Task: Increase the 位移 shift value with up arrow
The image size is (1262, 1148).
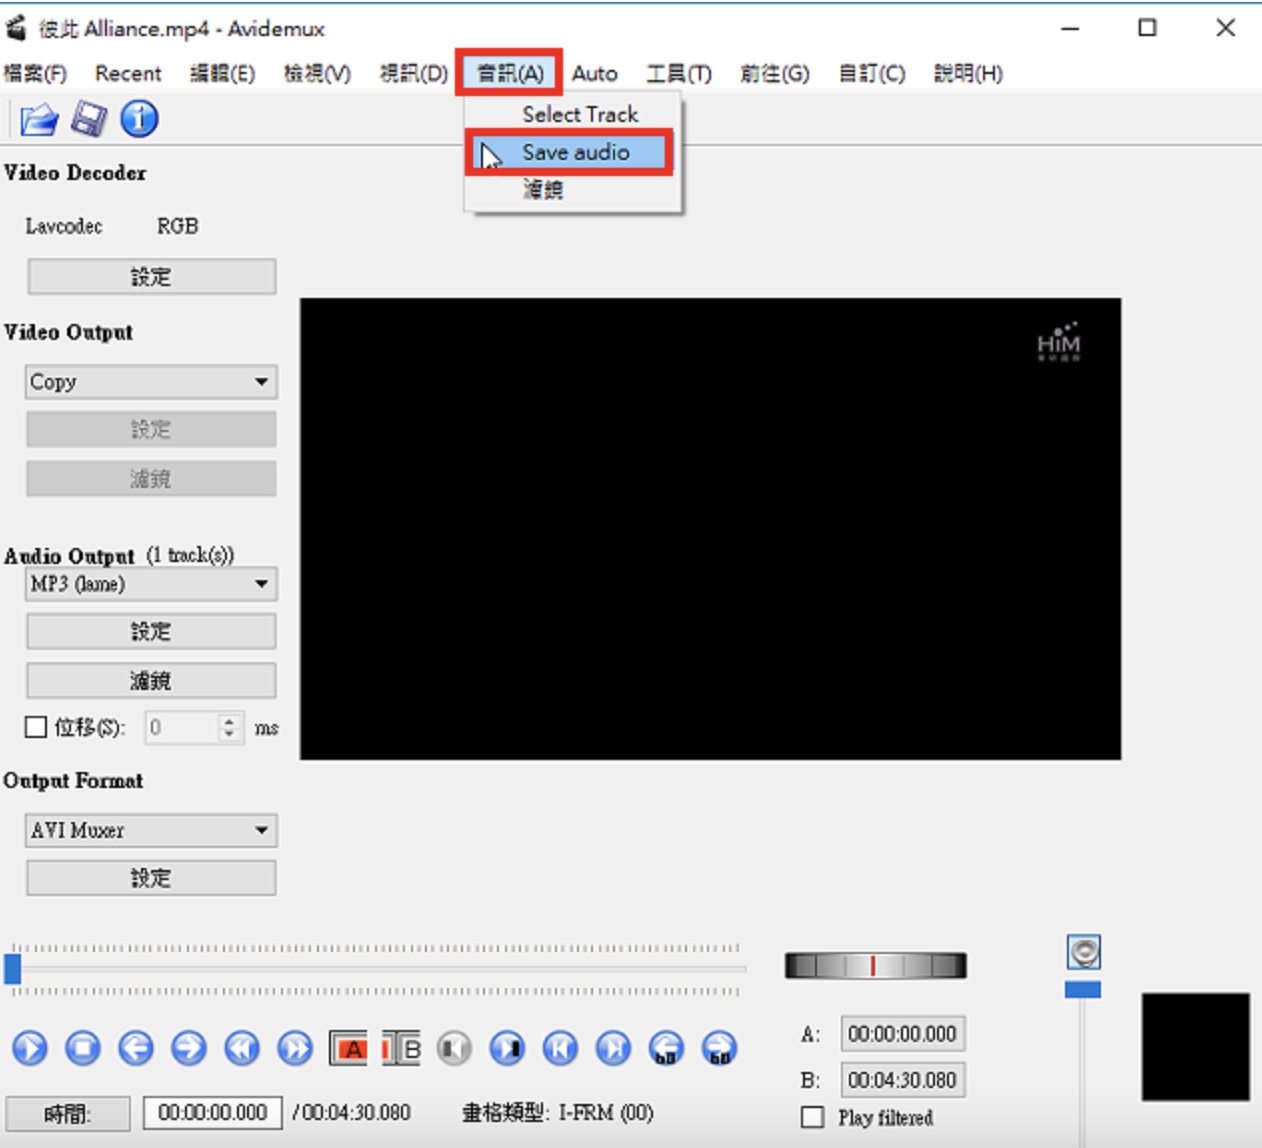Action: [230, 720]
